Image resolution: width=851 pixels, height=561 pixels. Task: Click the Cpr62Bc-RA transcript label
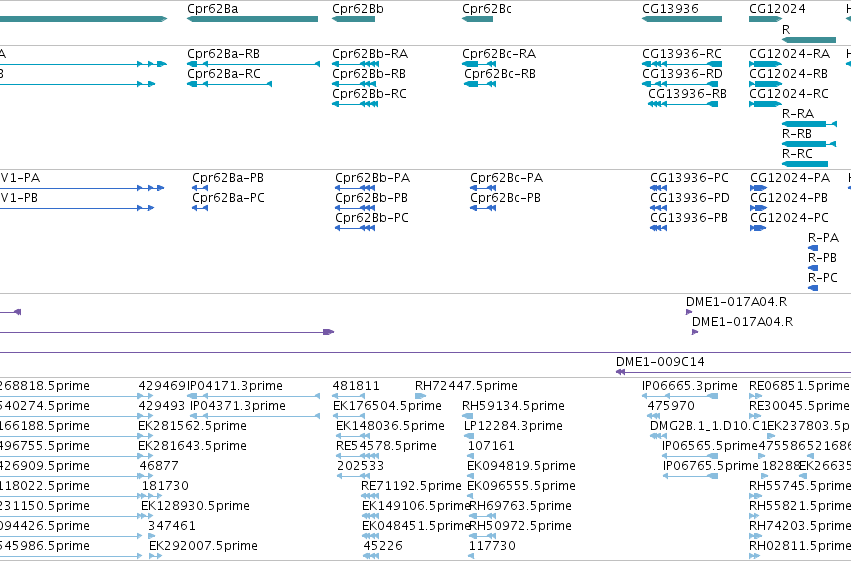[x=499, y=54]
